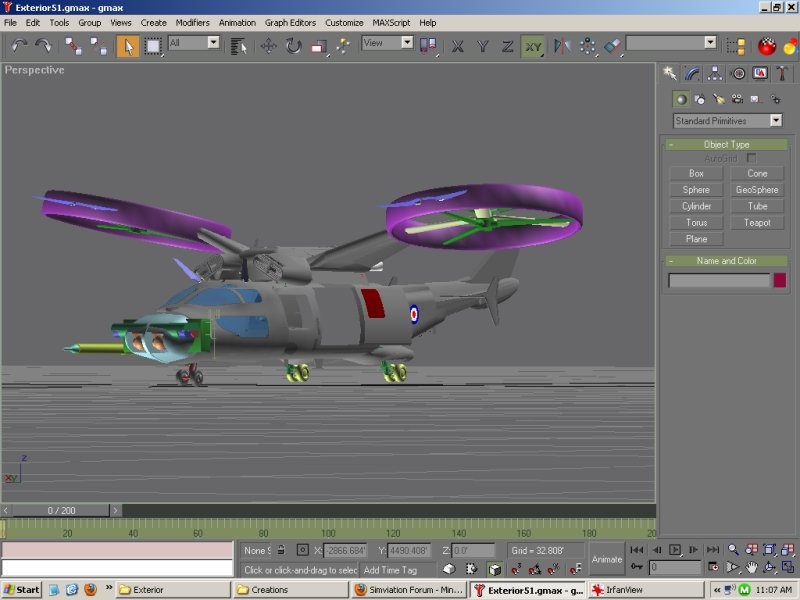800x600 pixels.
Task: Choose the Select and Move tool
Action: click(x=268, y=45)
